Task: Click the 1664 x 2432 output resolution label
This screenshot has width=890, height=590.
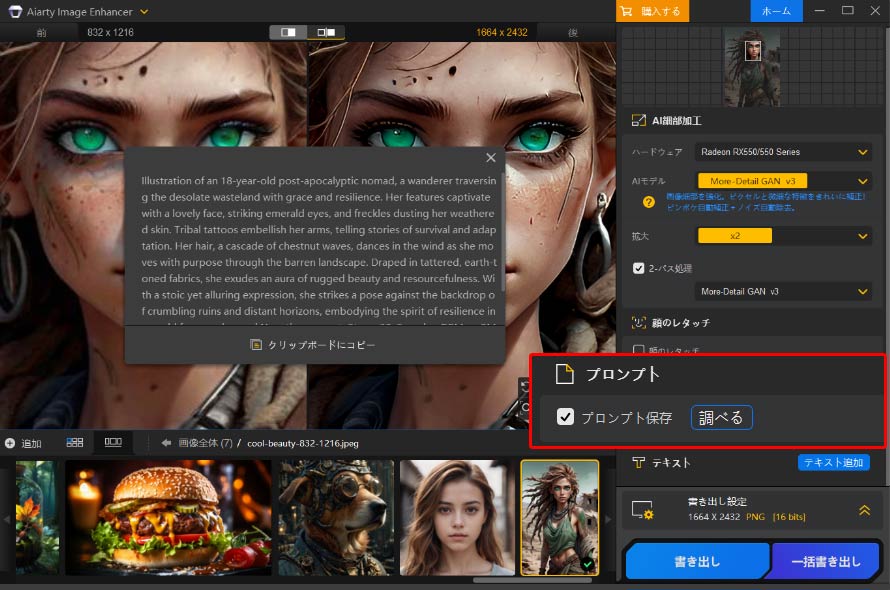Action: 502,32
